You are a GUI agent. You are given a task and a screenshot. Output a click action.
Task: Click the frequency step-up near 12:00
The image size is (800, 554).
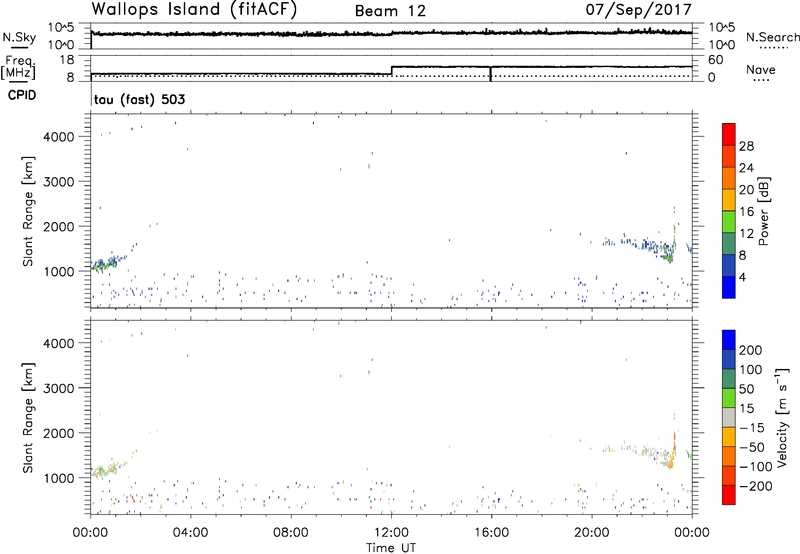[x=391, y=70]
